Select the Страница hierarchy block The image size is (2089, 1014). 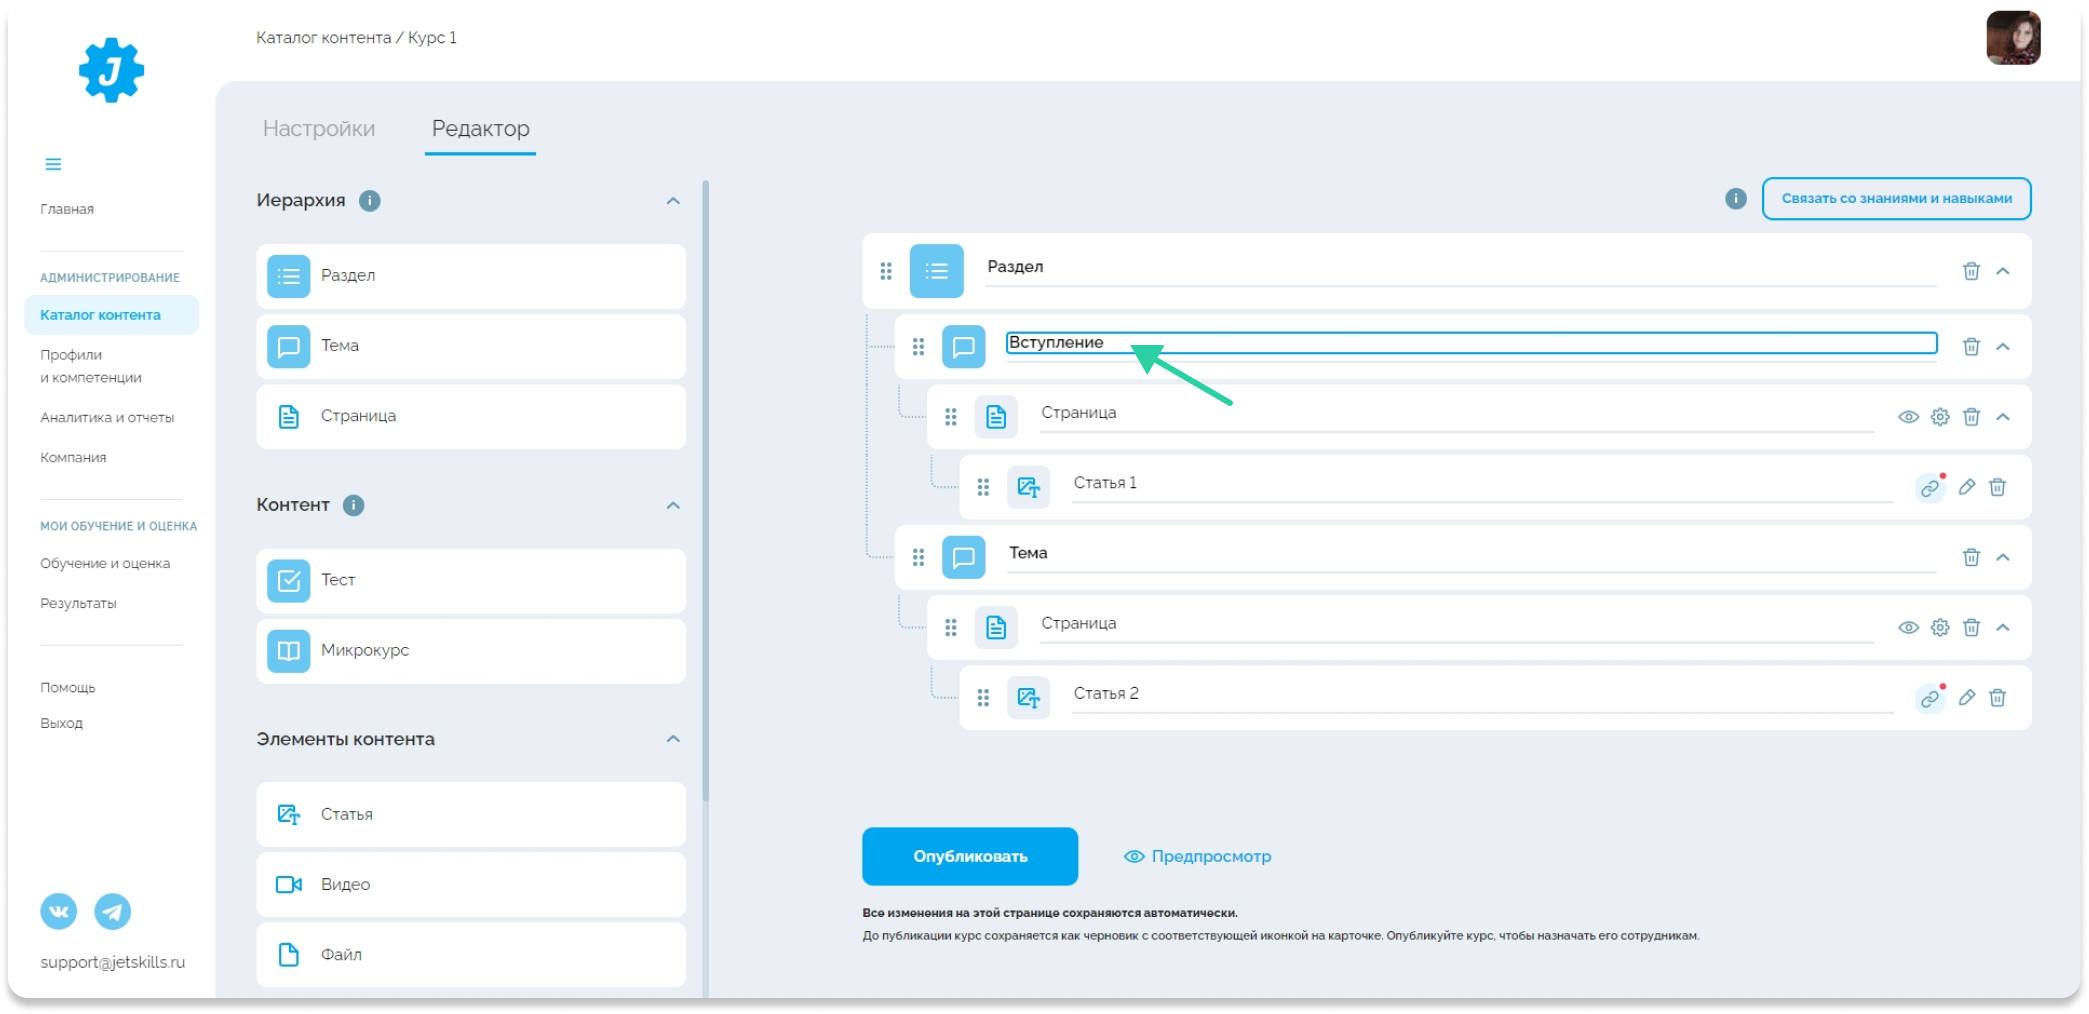coord(471,416)
